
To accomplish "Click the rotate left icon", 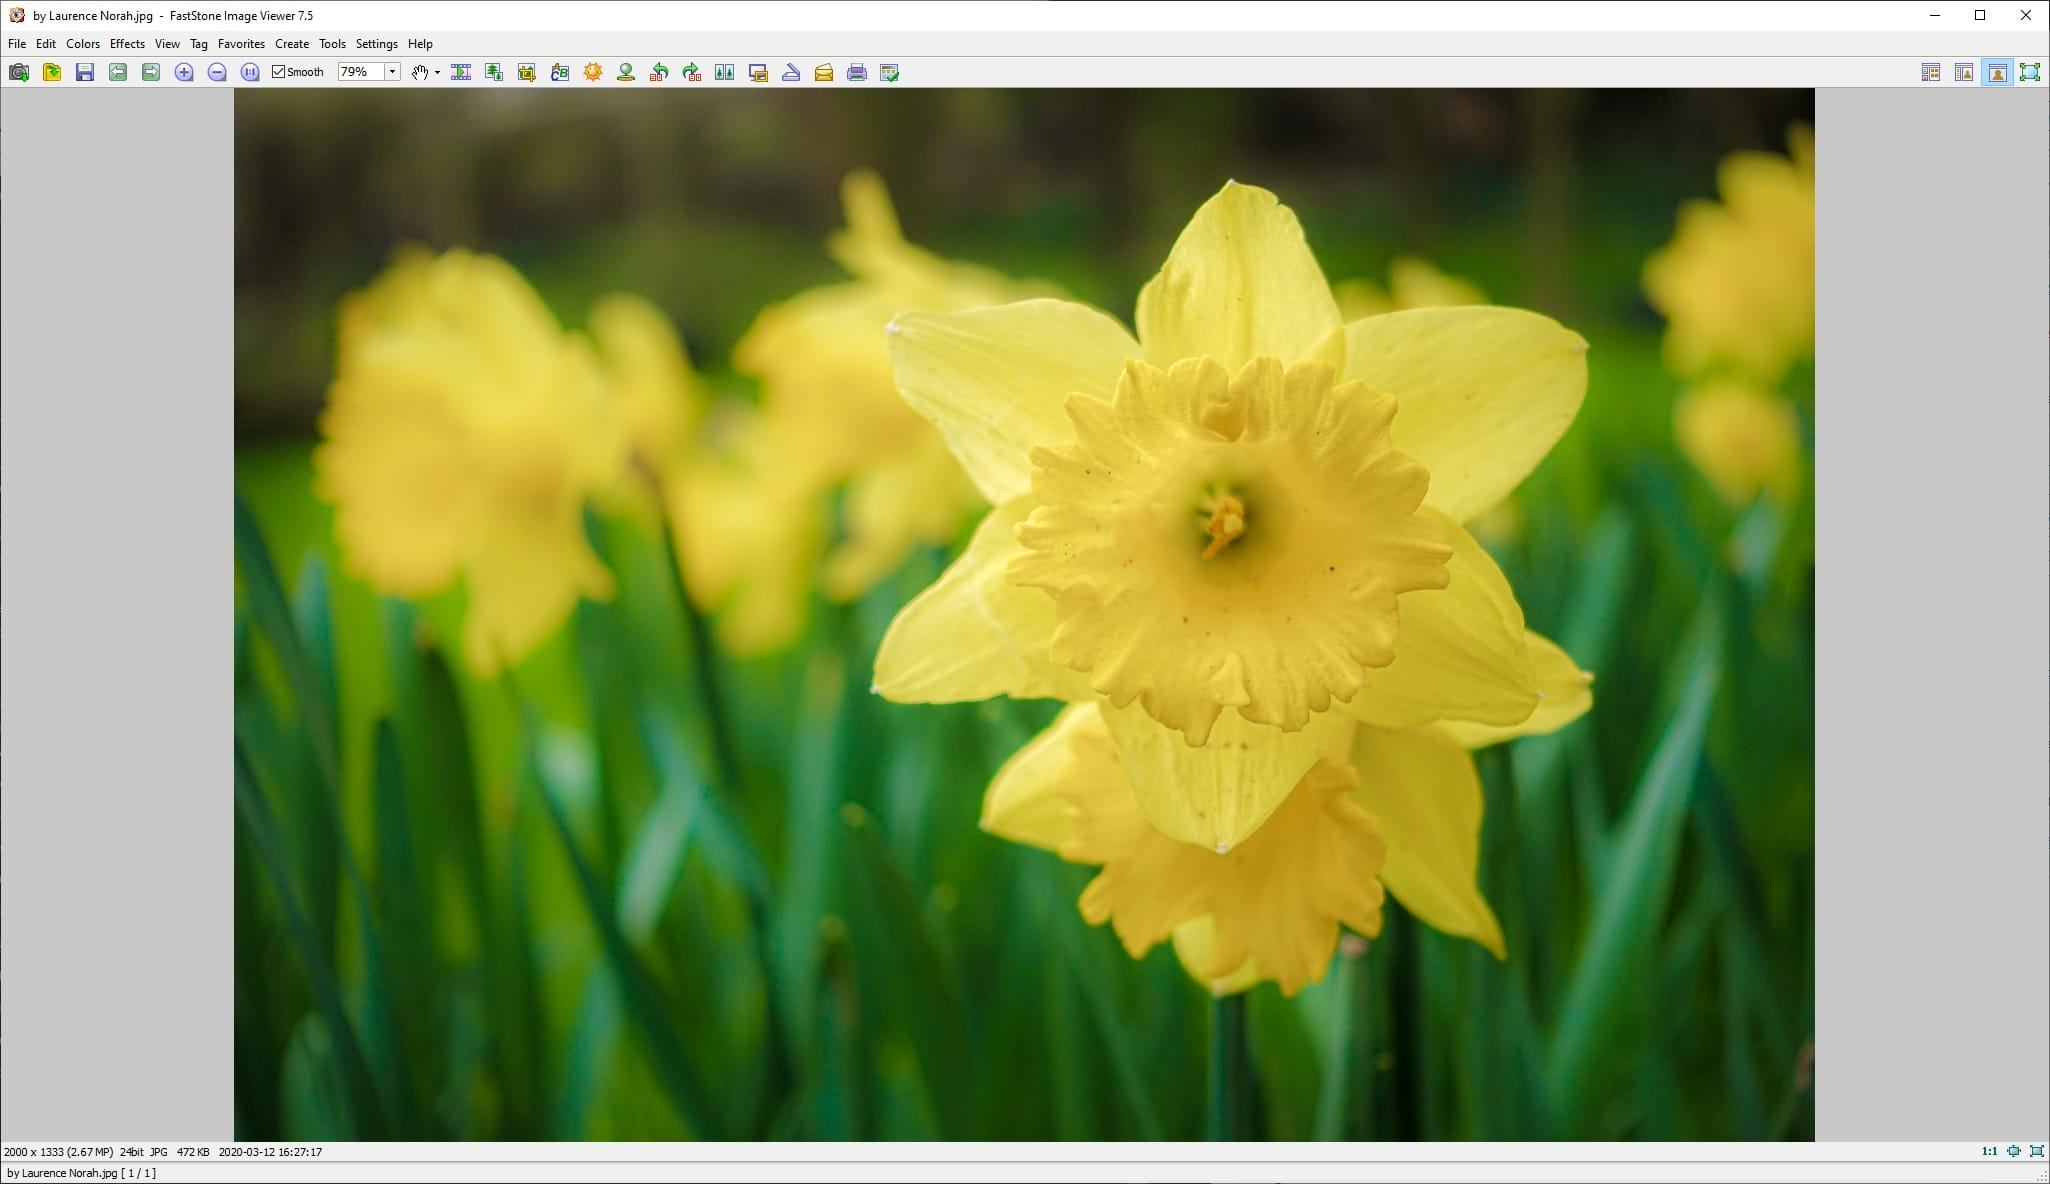I will click(659, 72).
